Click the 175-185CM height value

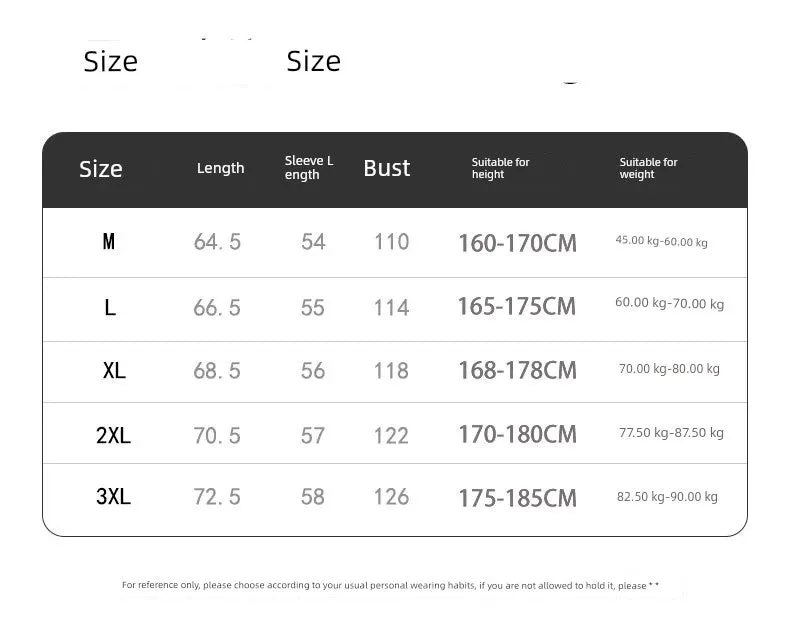pyautogui.click(x=517, y=498)
